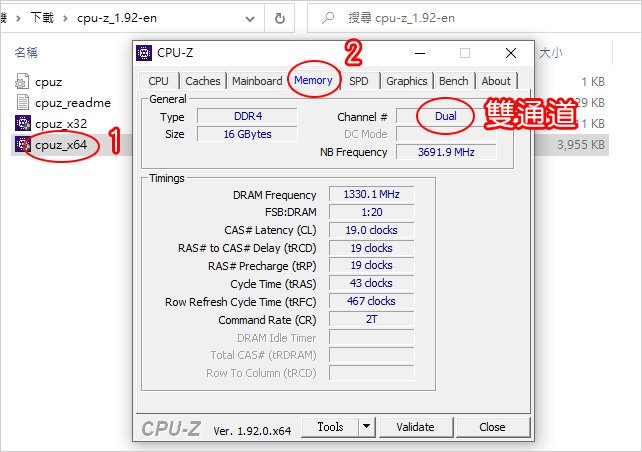Viewport: 642px width, 452px height.
Task: Click the Tools button
Action: [330, 427]
